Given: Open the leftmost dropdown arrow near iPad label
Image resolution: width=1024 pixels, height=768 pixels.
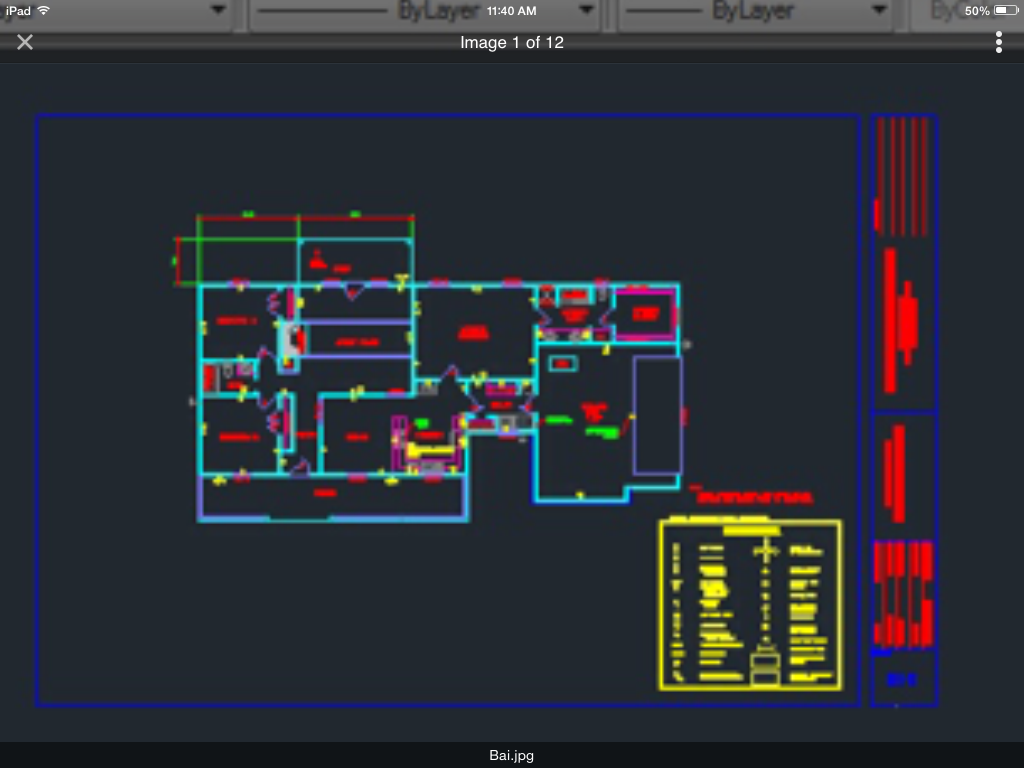Looking at the screenshot, I should (218, 12).
